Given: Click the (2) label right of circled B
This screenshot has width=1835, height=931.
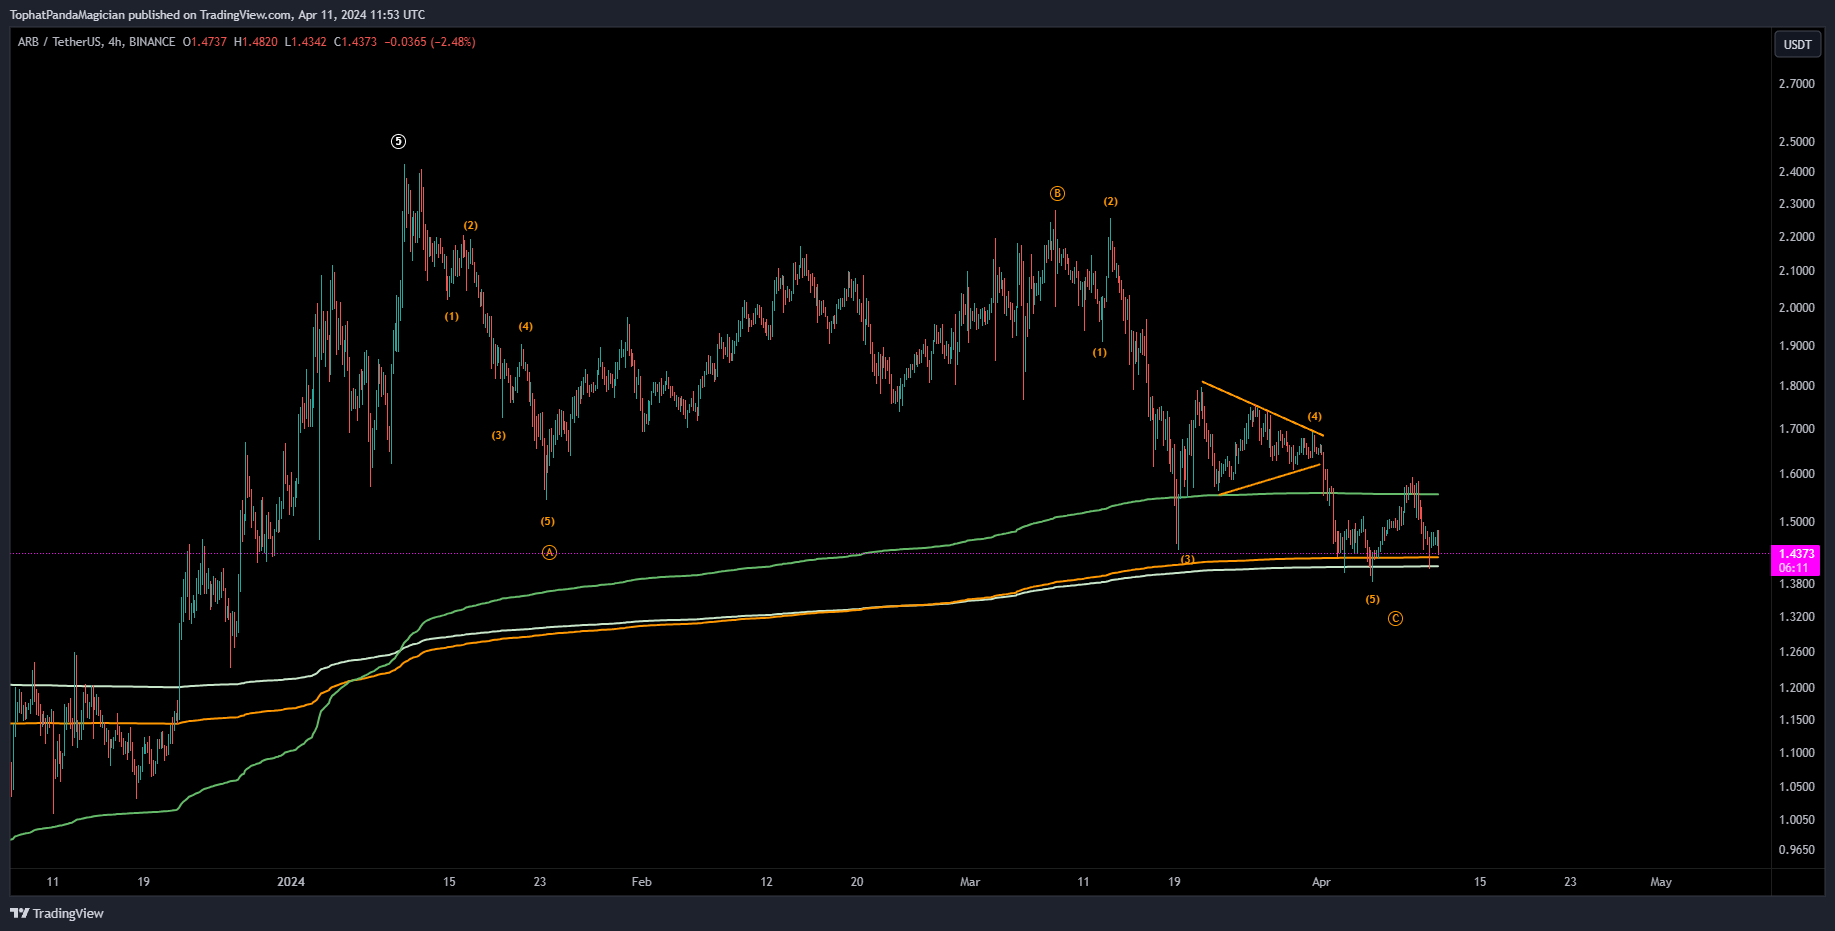Looking at the screenshot, I should 1110,201.
